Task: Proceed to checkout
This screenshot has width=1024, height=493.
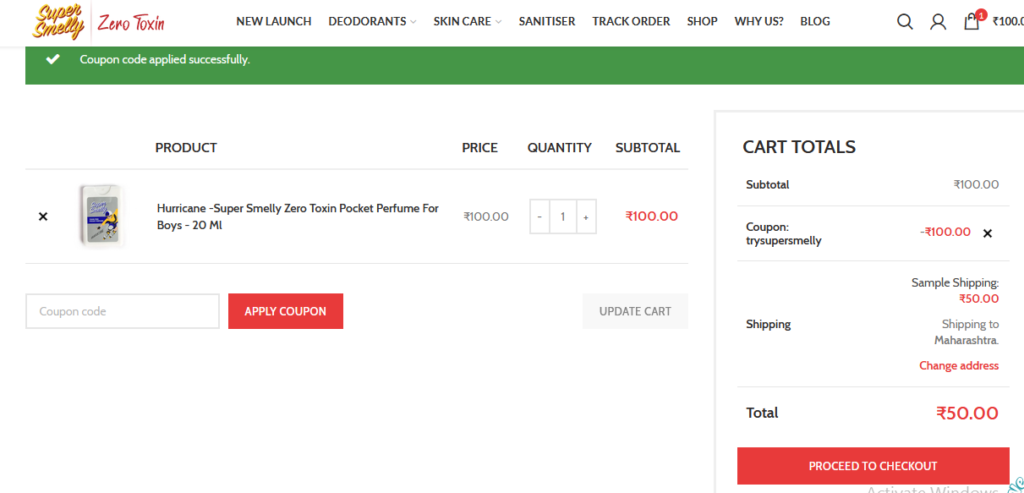Action: [x=873, y=466]
